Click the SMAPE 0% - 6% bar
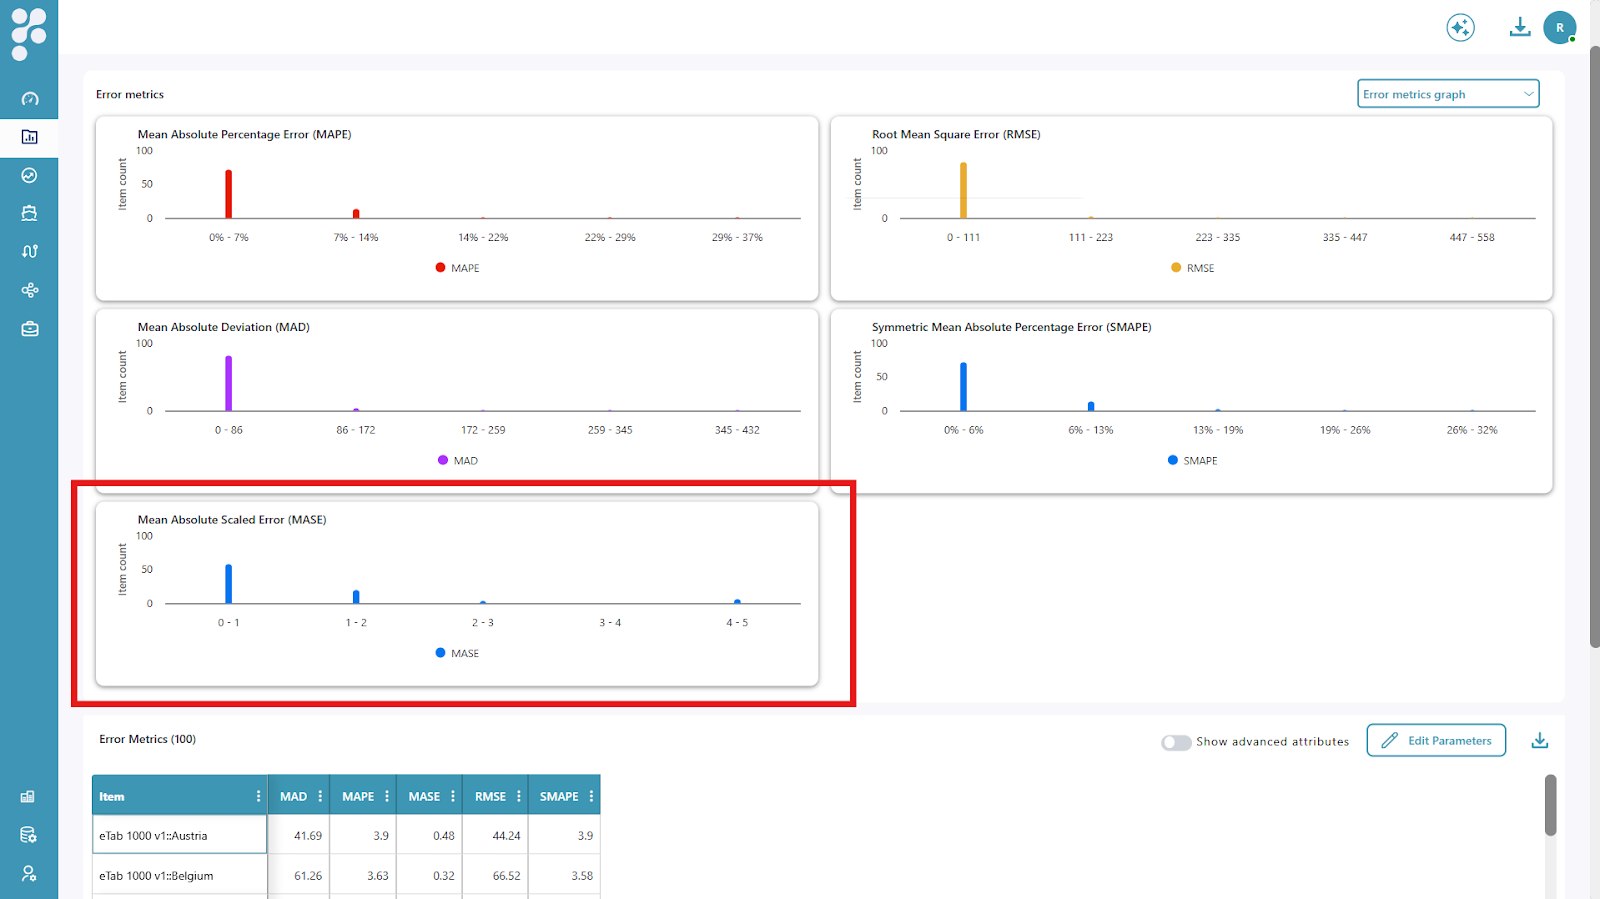 [x=963, y=387]
